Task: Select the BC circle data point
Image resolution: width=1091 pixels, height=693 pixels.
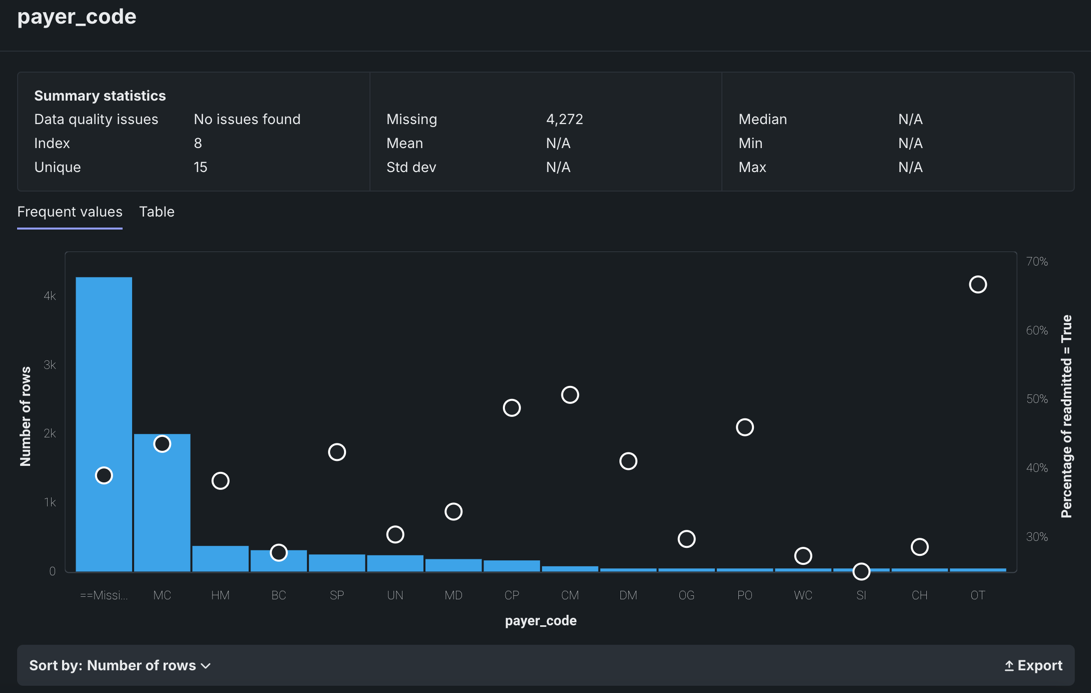Action: click(x=279, y=552)
